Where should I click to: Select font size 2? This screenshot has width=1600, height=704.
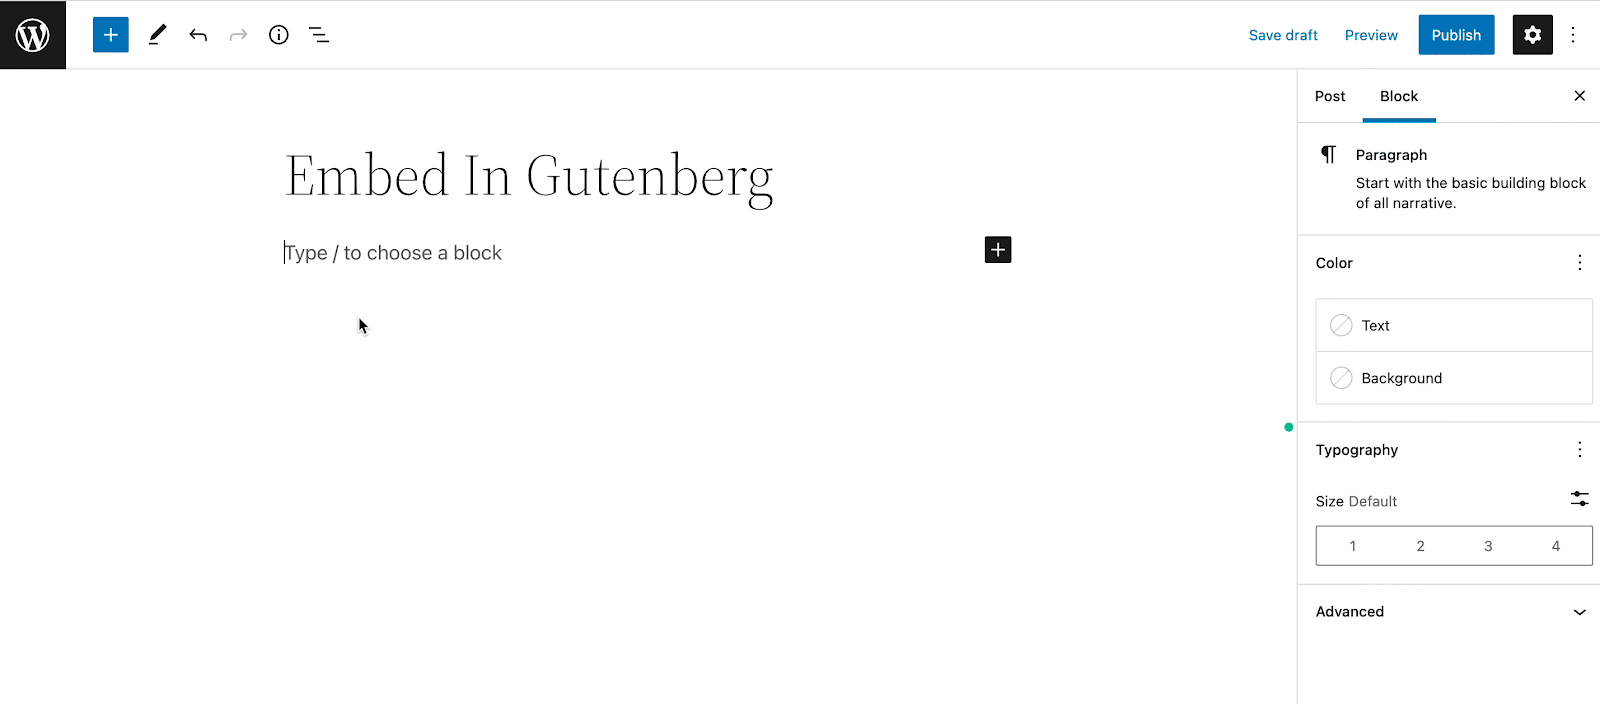point(1420,546)
